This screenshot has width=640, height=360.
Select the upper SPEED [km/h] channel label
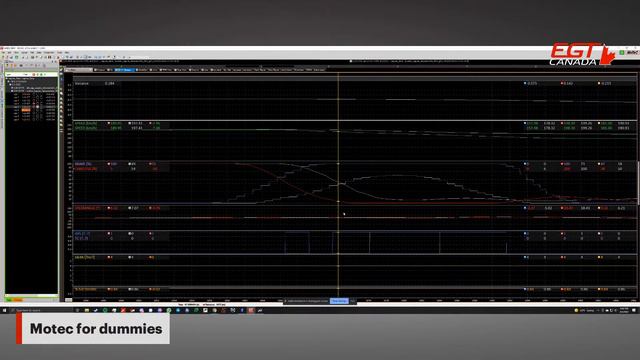point(86,123)
